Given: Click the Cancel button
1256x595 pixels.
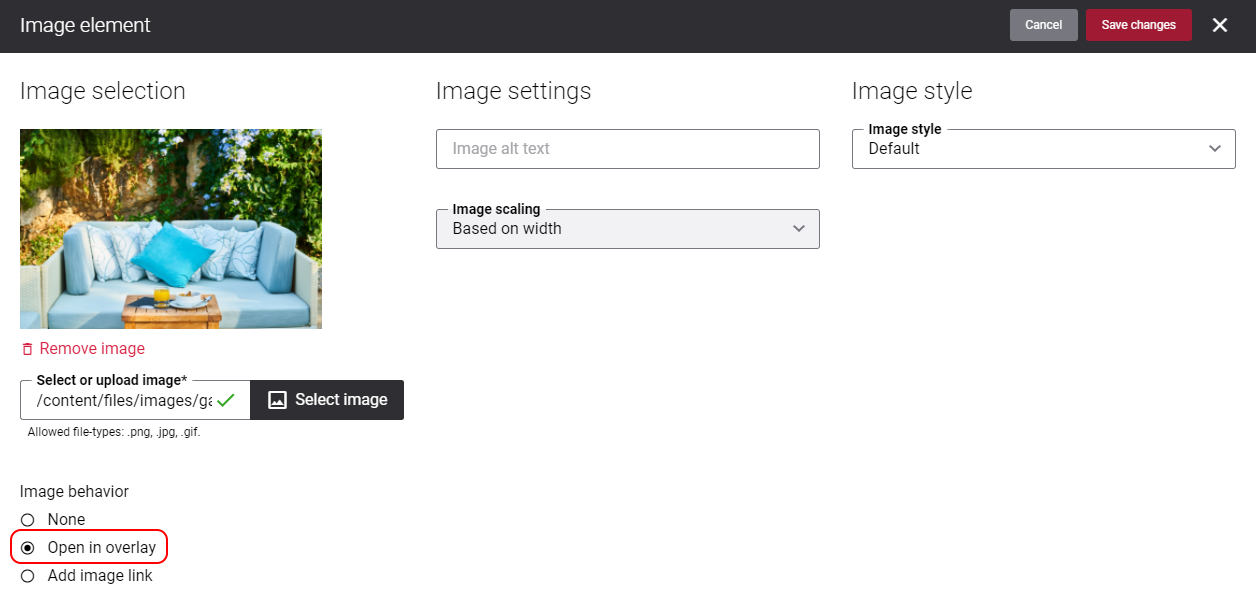Looking at the screenshot, I should coord(1044,25).
